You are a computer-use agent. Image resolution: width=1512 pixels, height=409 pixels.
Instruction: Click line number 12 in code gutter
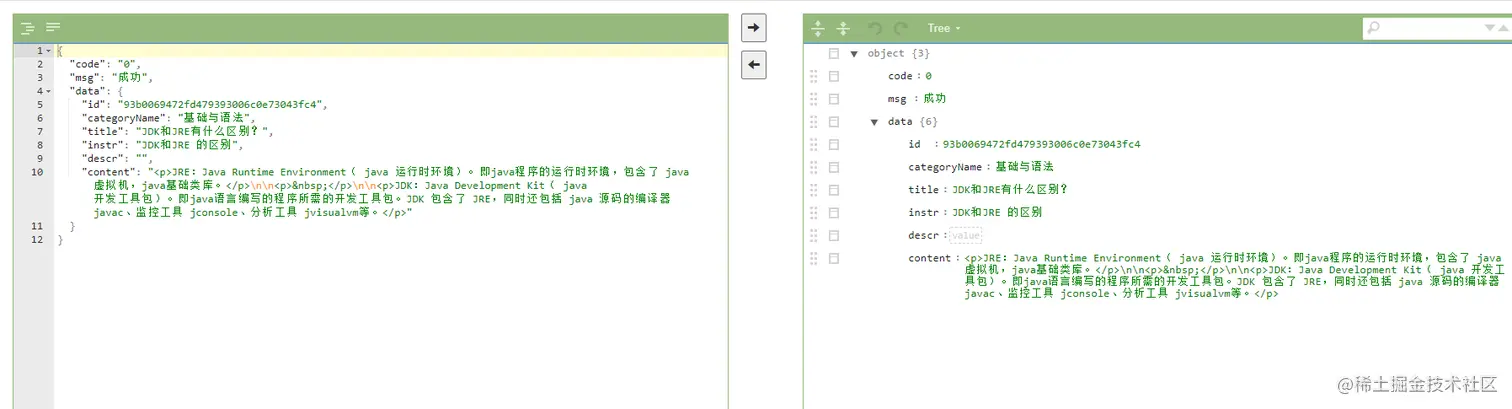(x=37, y=240)
